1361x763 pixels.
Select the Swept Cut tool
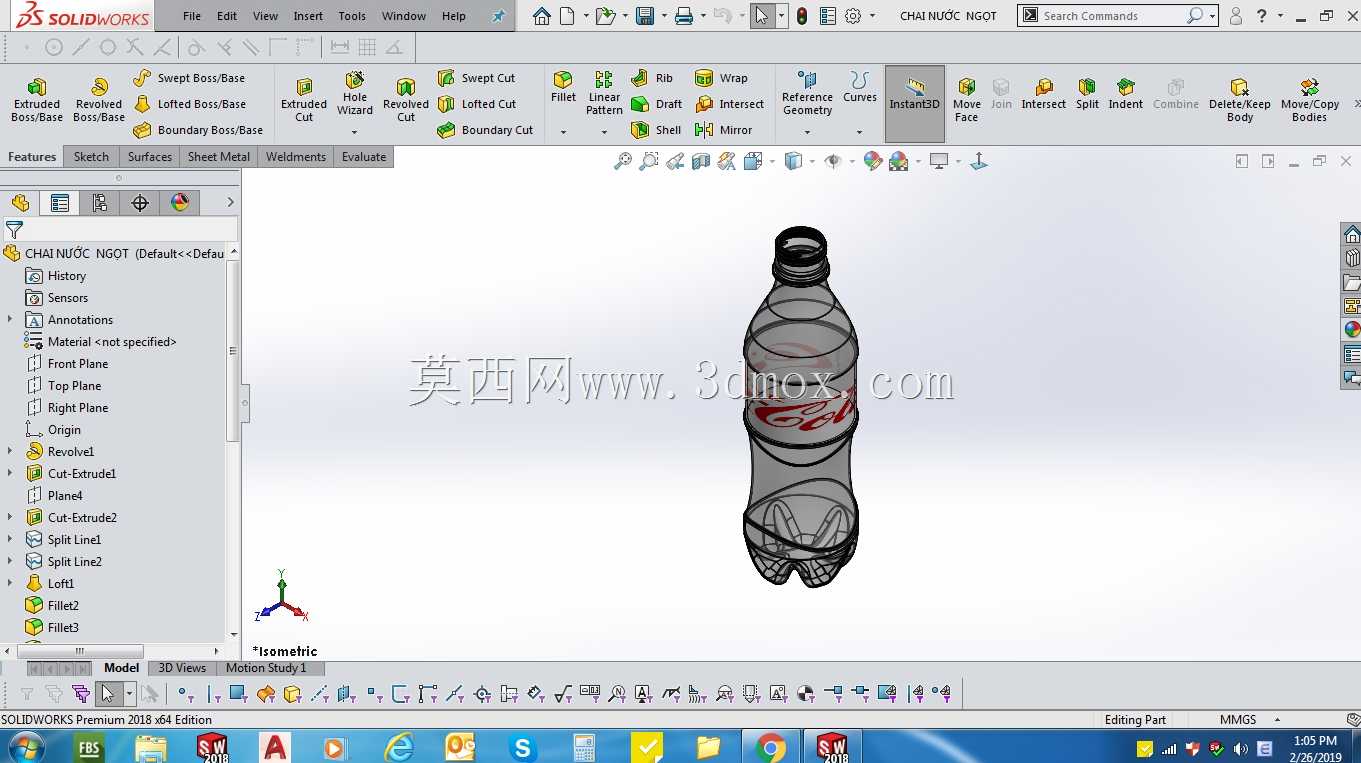click(x=476, y=78)
